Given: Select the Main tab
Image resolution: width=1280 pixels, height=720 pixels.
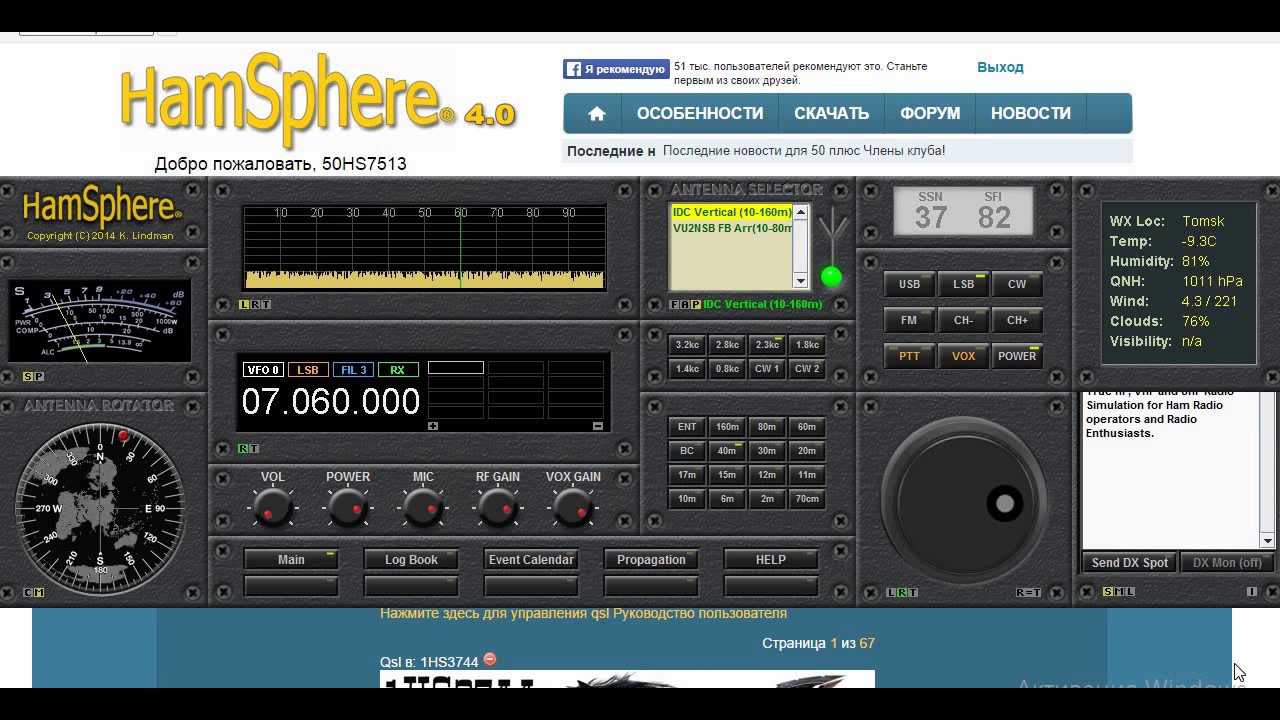Looking at the screenshot, I should 291,560.
